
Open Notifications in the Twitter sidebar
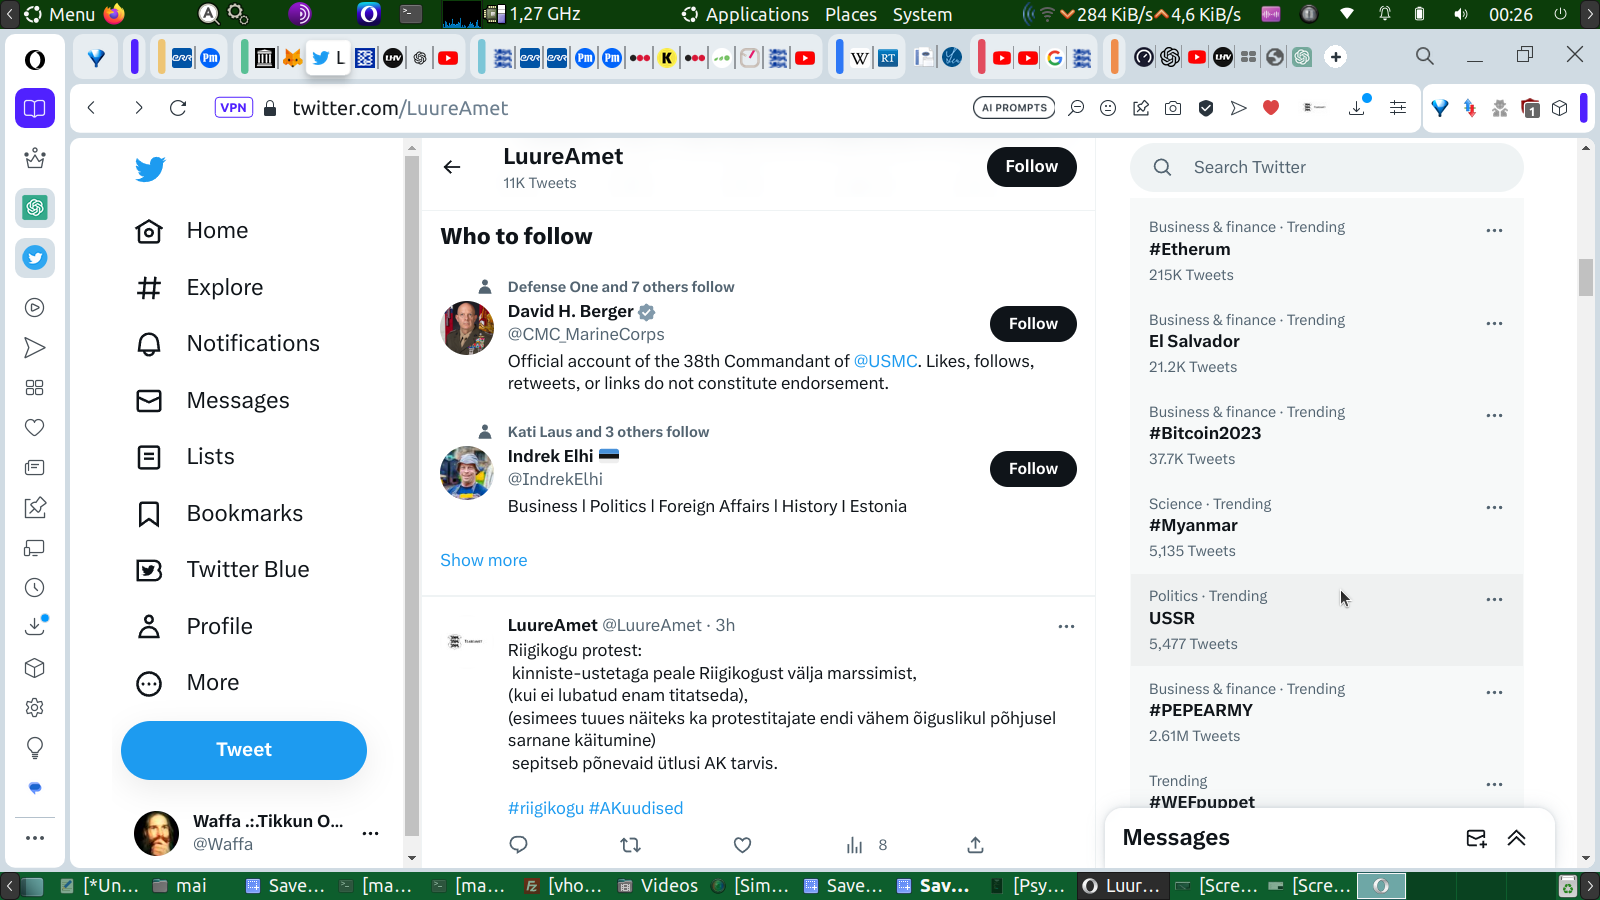228,344
